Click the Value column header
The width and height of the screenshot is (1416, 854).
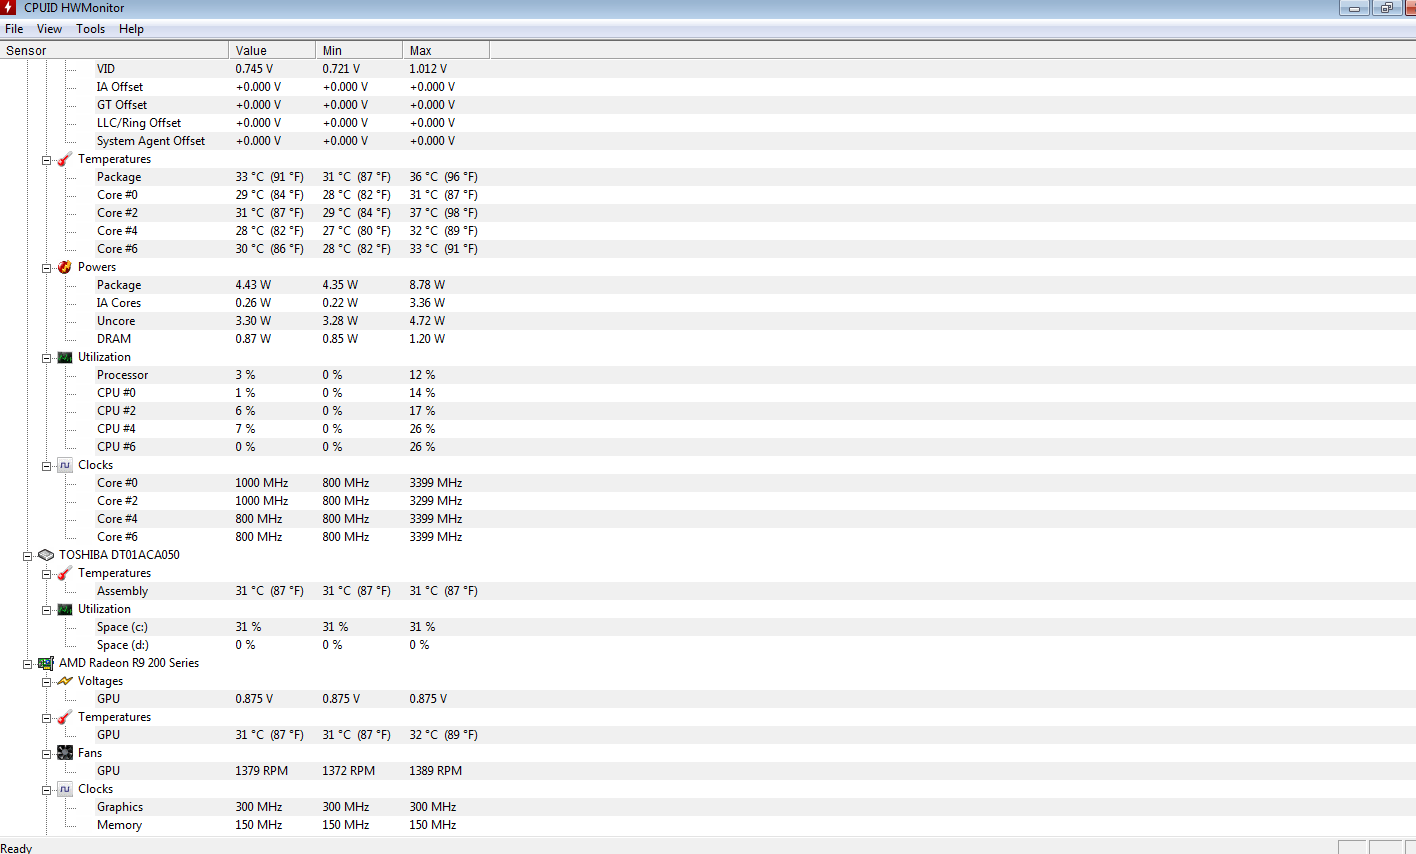coord(272,50)
